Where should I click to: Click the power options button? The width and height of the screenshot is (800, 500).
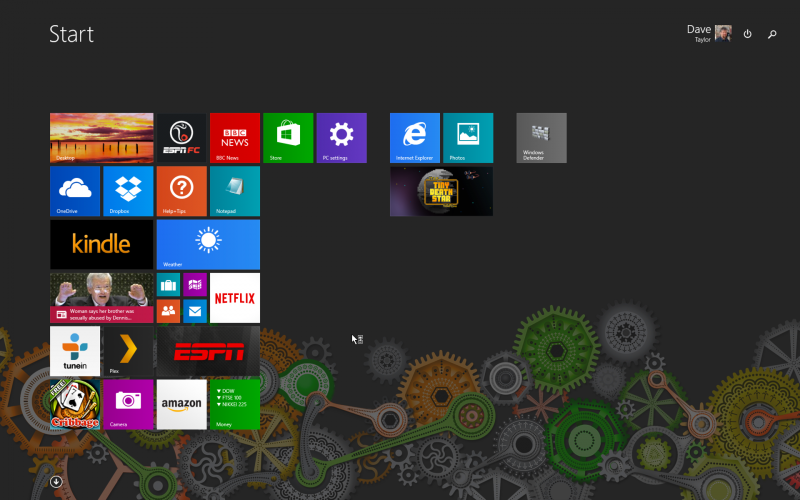[747, 34]
